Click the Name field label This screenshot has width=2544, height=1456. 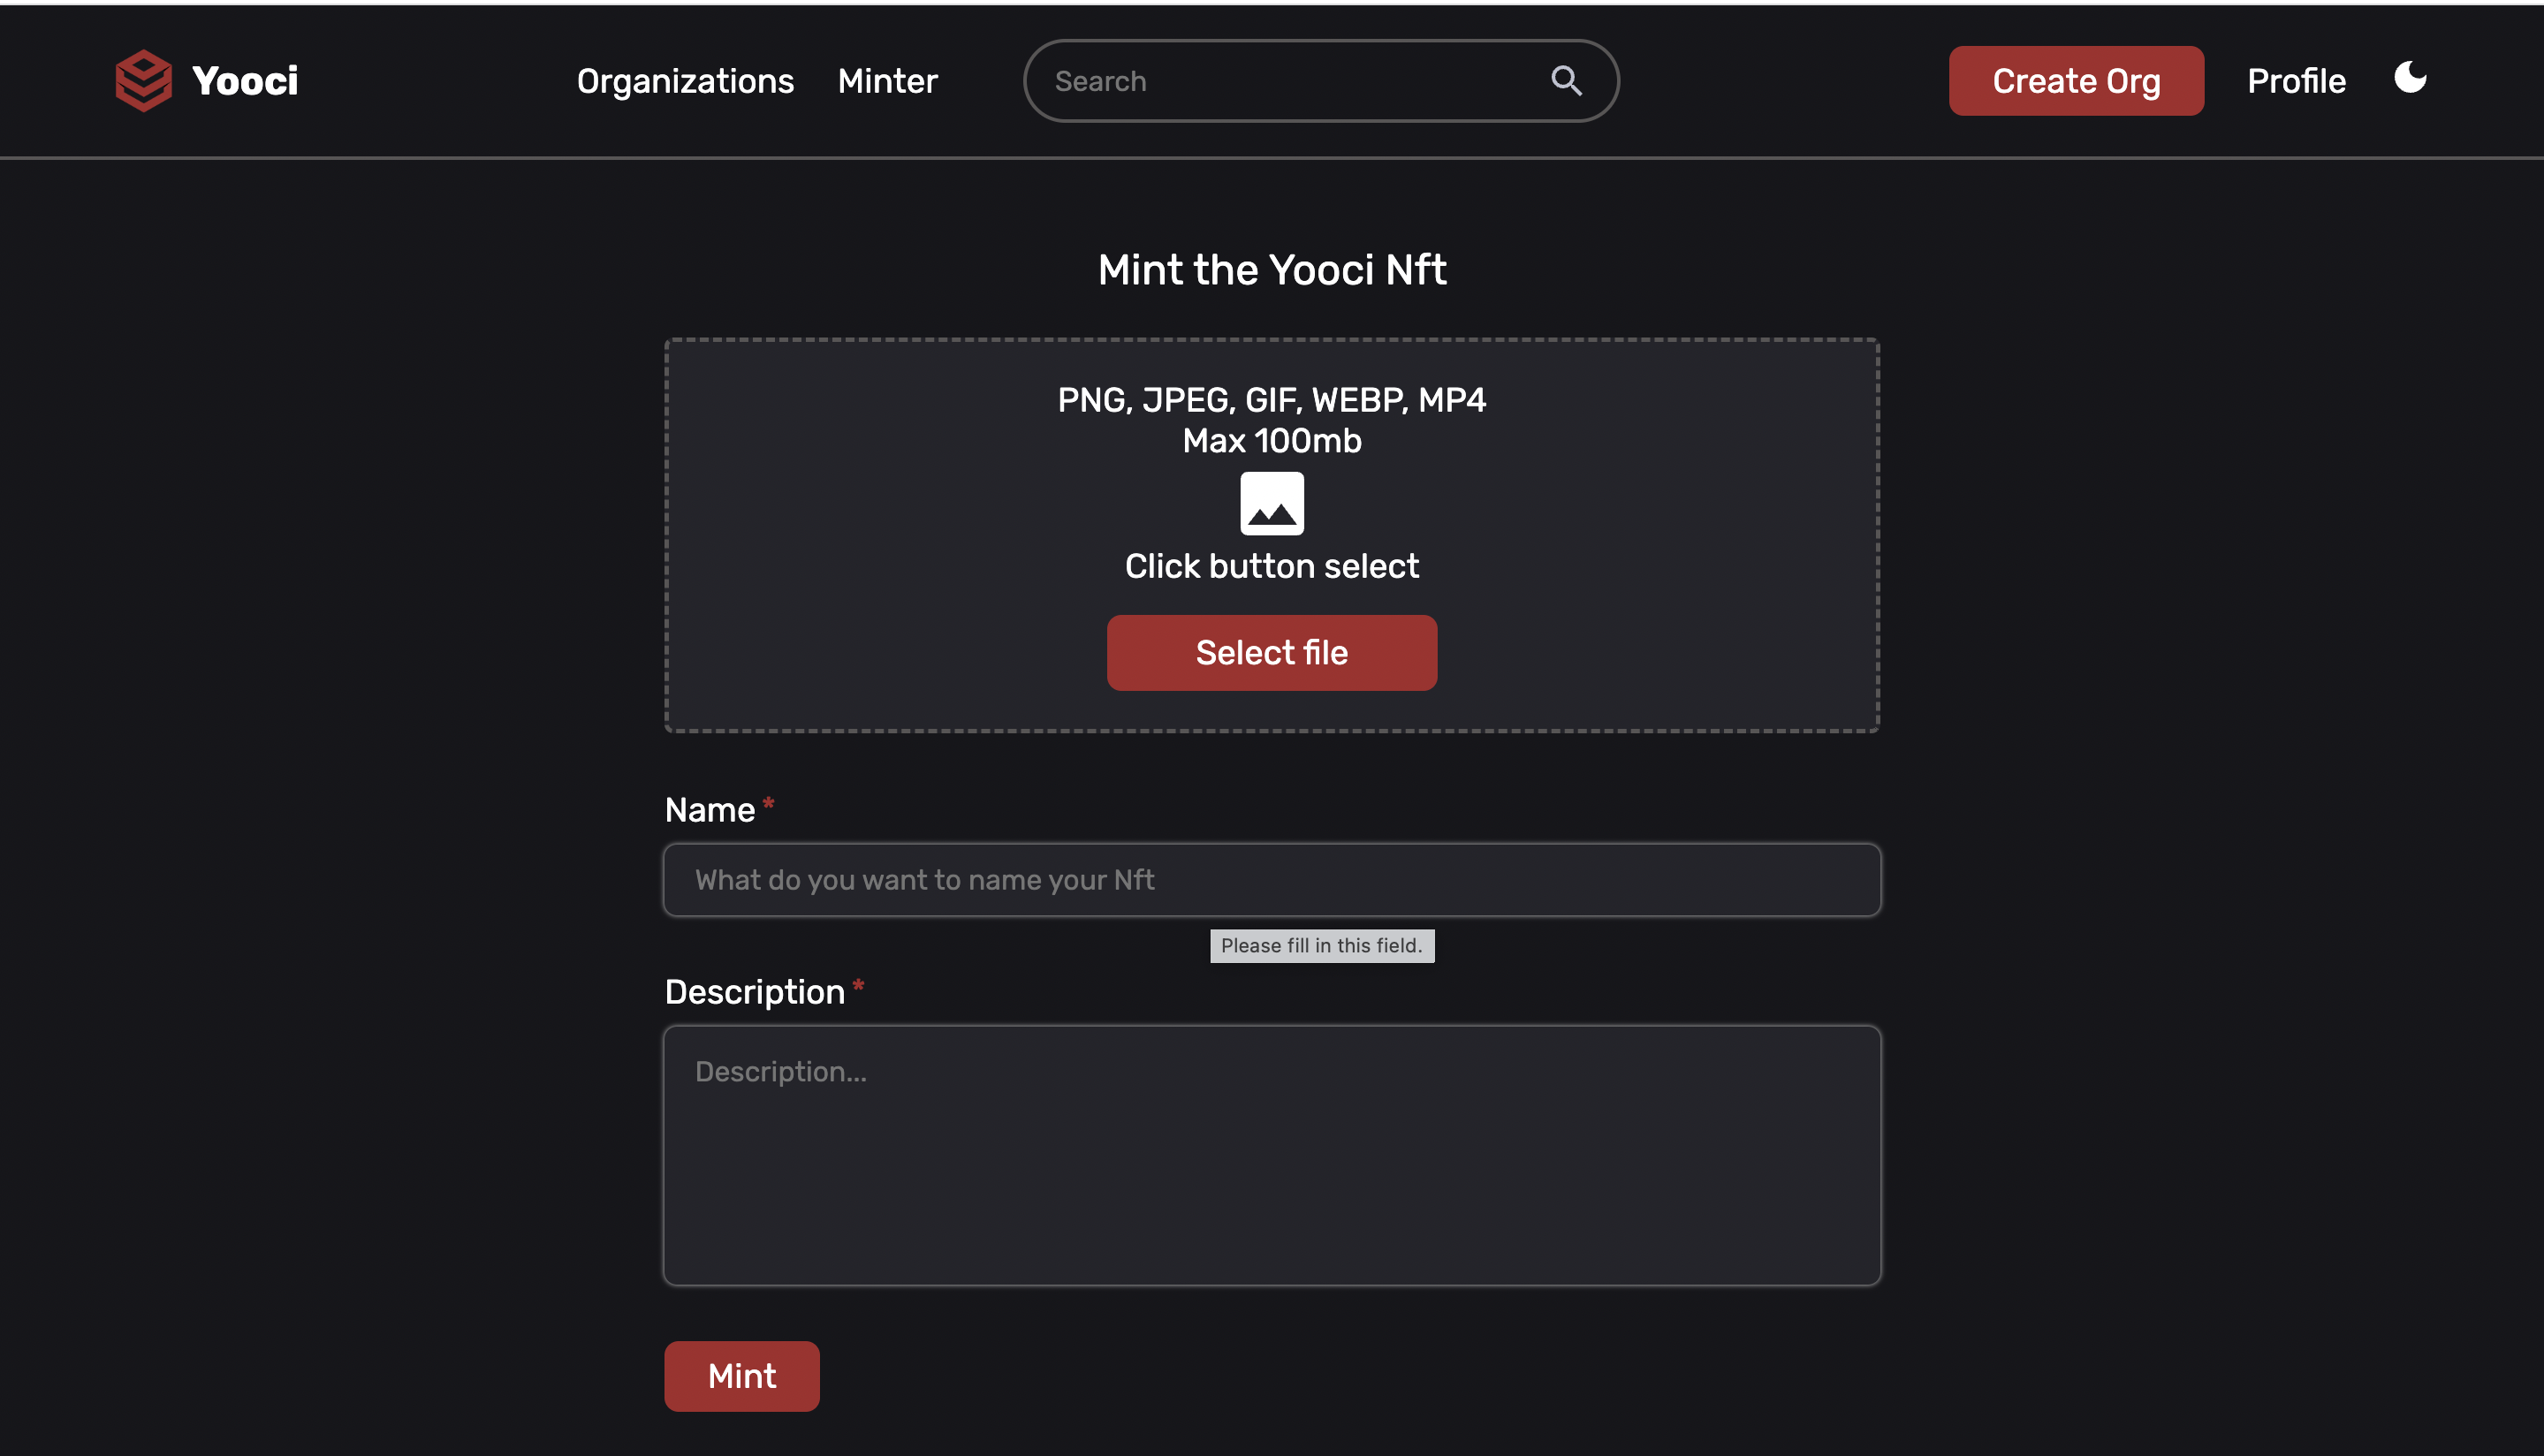[x=710, y=810]
